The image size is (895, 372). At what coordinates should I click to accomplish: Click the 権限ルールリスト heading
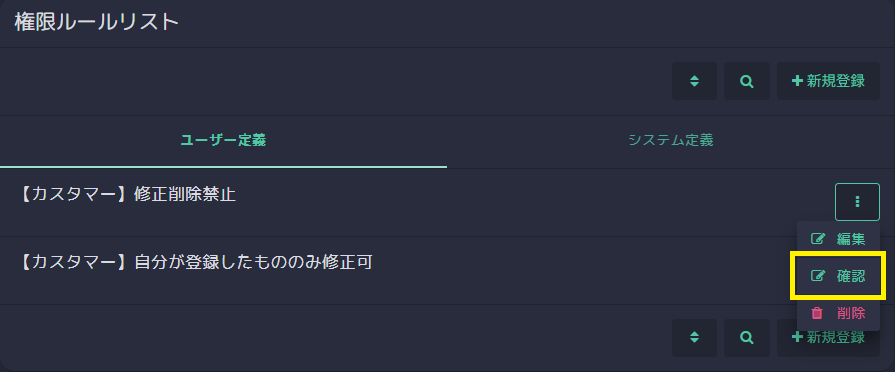click(96, 23)
